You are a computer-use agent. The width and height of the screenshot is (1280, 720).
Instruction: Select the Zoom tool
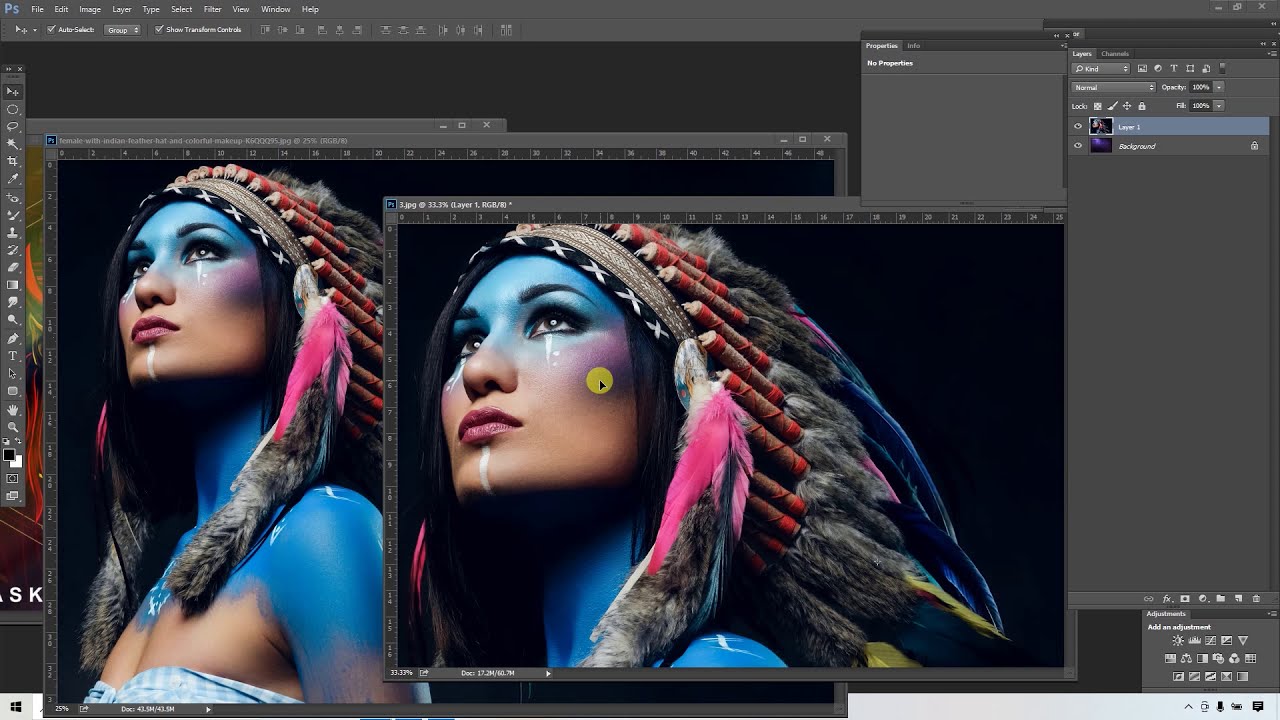tap(13, 426)
